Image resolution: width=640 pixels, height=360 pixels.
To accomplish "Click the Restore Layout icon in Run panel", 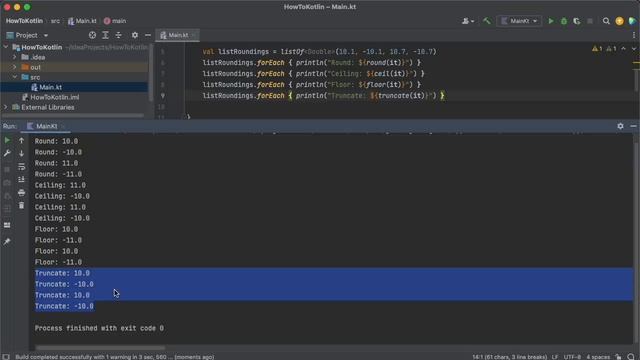I will pyautogui.click(x=7, y=225).
